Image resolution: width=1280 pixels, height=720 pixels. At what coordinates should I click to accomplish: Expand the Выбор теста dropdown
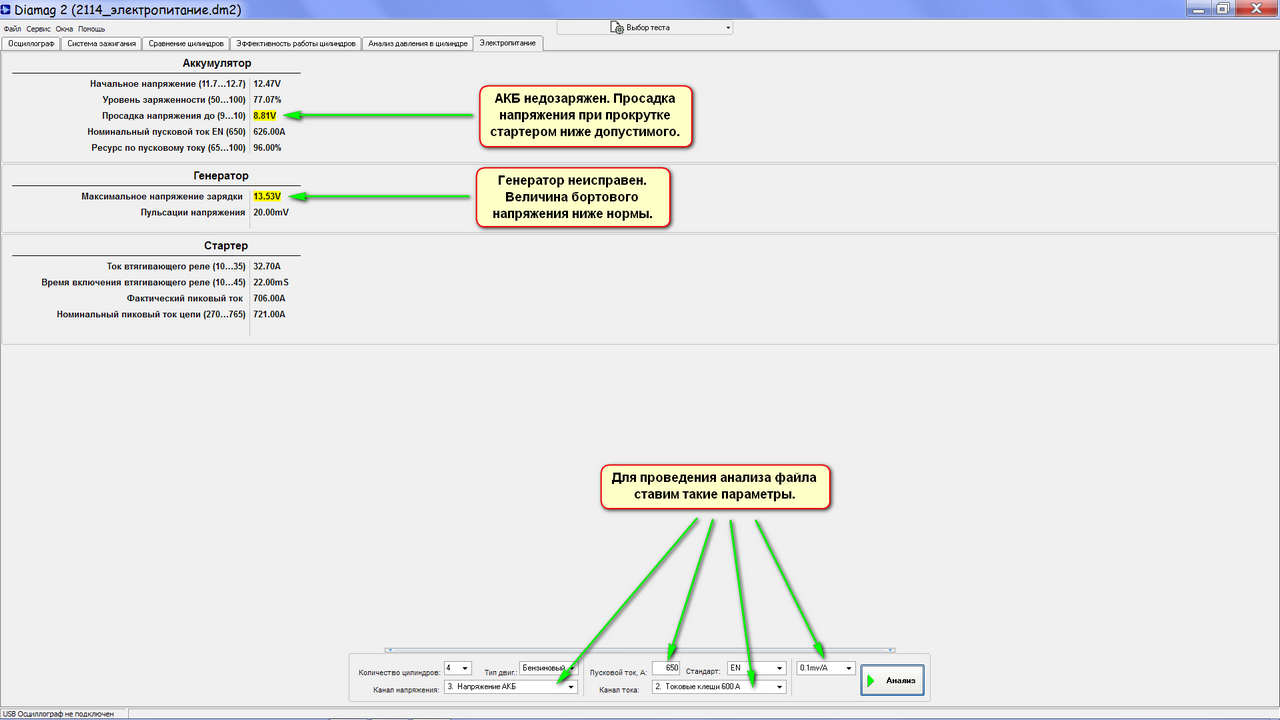(x=645, y=28)
